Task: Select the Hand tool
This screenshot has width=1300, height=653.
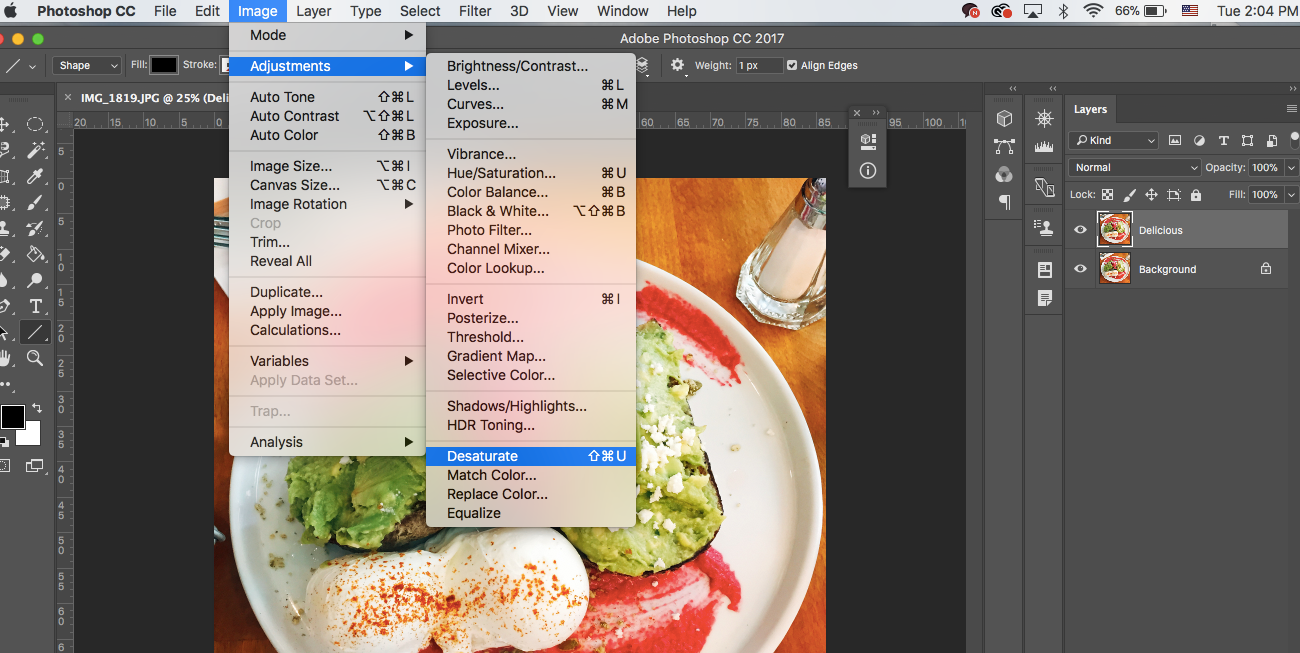Action: pos(5,358)
